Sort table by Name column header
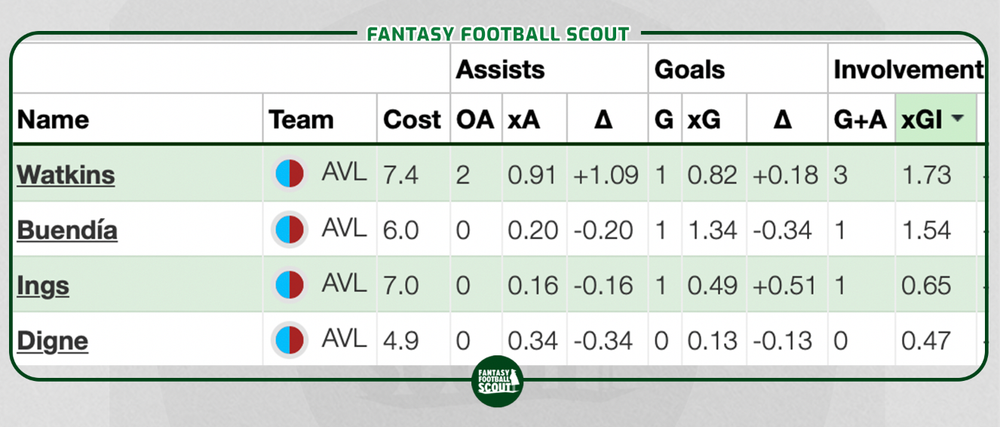Viewport: 1000px width, 427px height. tap(54, 120)
